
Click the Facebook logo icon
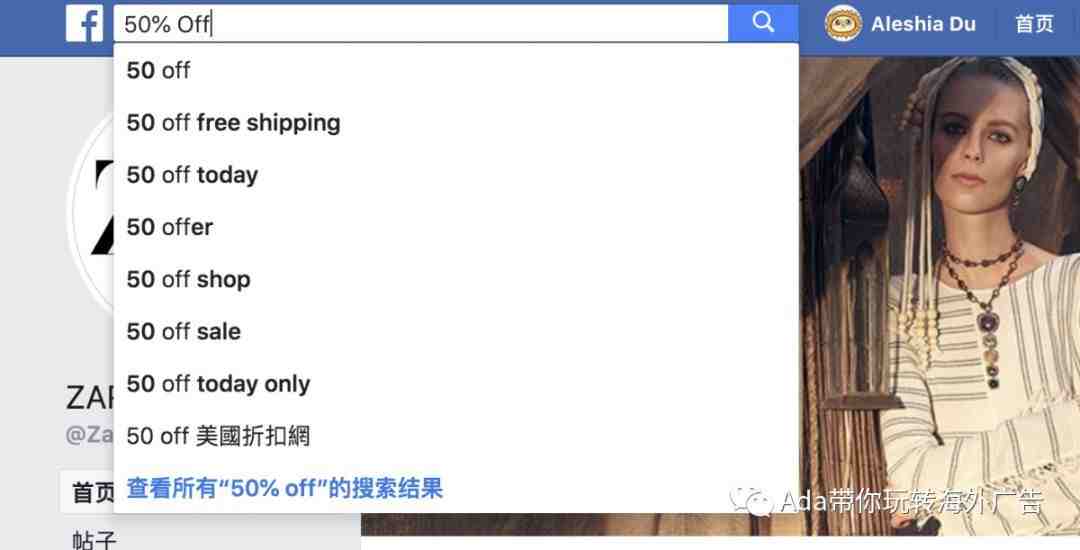click(x=85, y=23)
